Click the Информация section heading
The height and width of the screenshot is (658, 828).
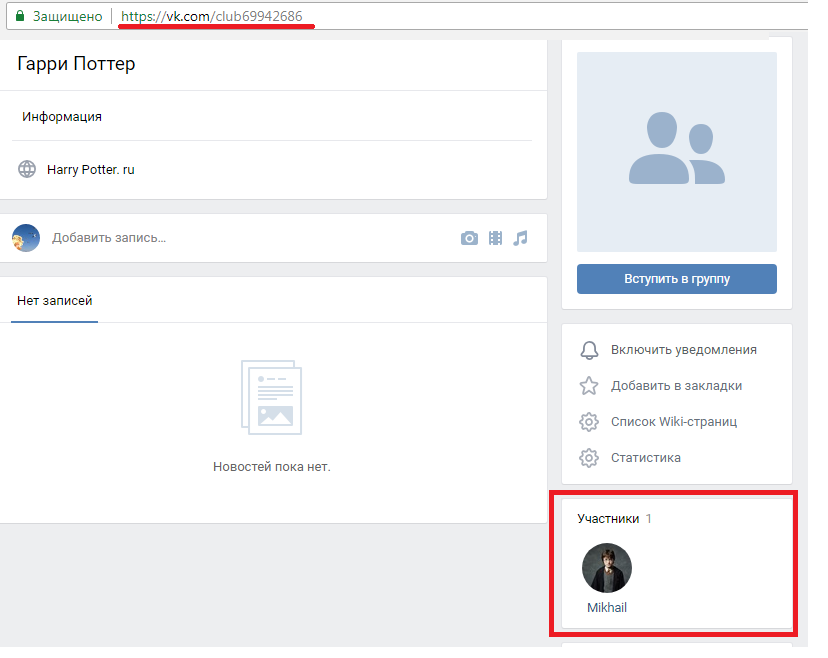pos(62,117)
